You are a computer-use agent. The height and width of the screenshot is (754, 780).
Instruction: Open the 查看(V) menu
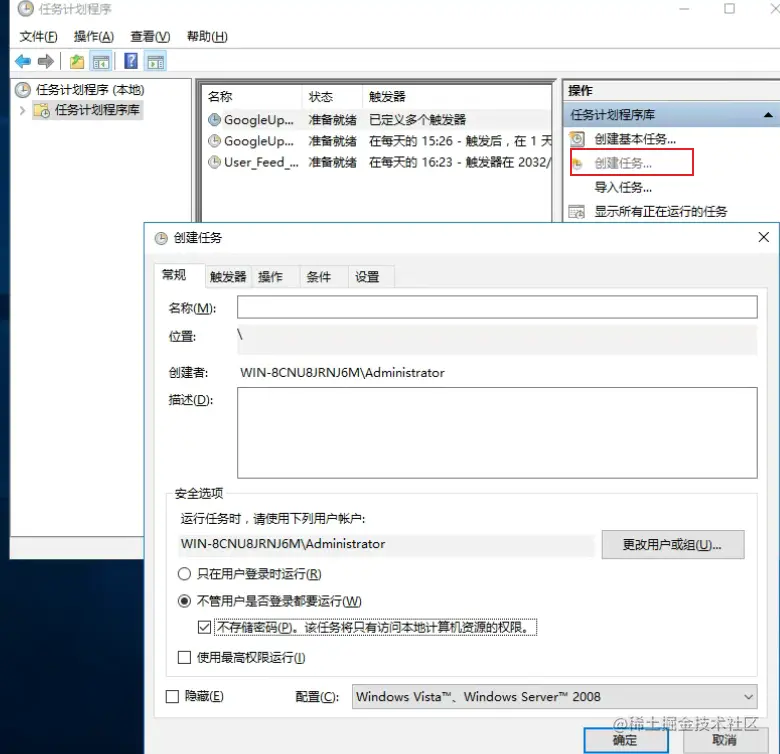pyautogui.click(x=150, y=36)
